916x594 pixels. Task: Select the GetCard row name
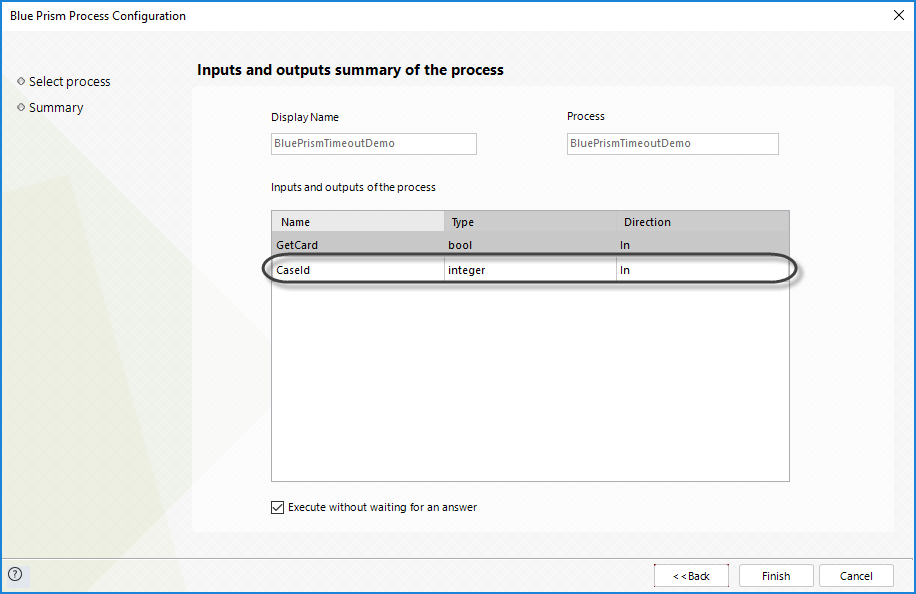[x=297, y=245]
